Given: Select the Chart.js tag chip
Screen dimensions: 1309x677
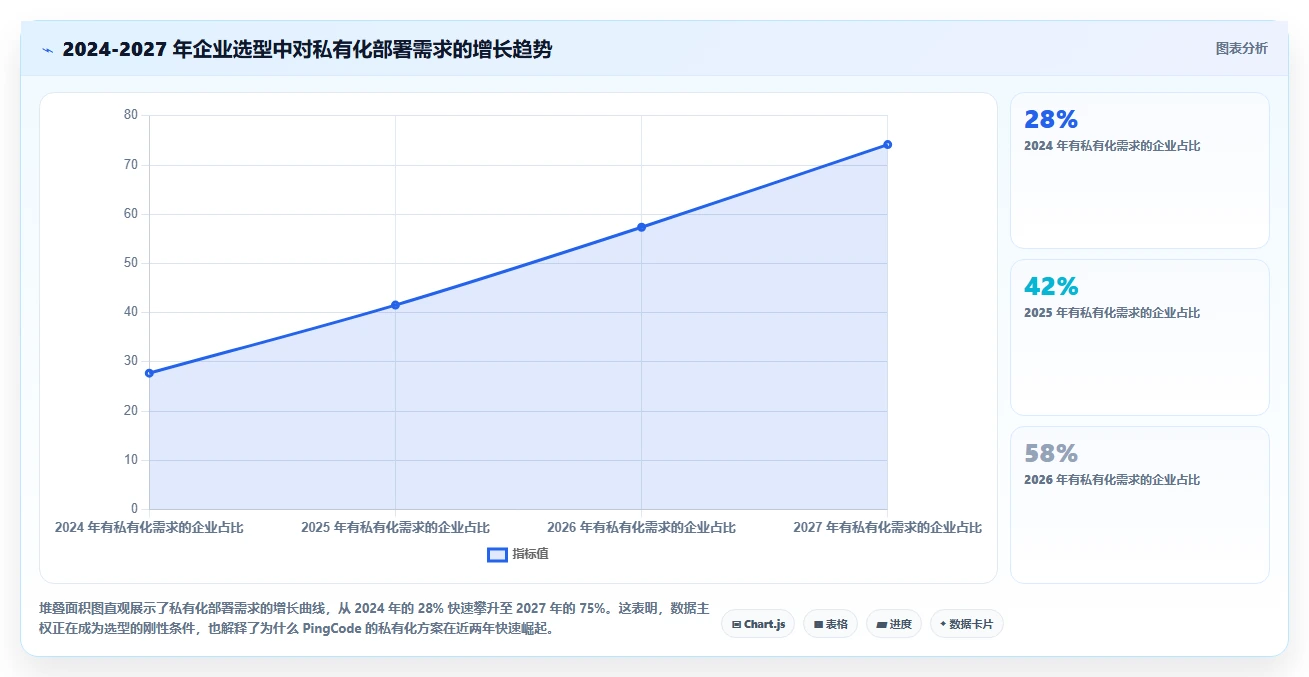Looking at the screenshot, I should (758, 624).
